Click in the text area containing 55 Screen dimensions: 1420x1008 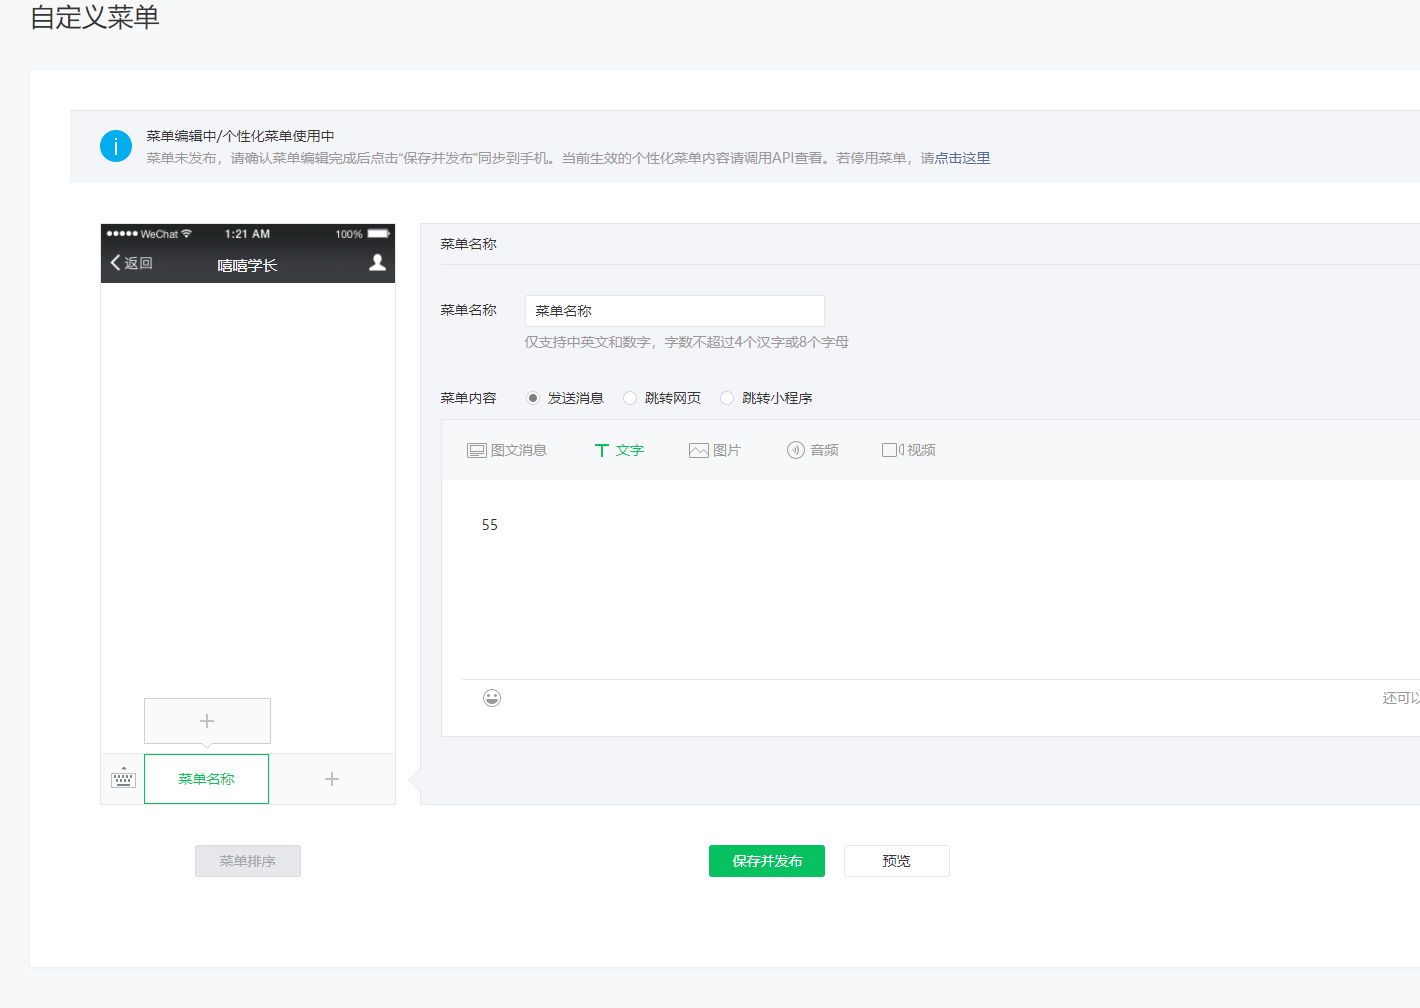pos(940,580)
